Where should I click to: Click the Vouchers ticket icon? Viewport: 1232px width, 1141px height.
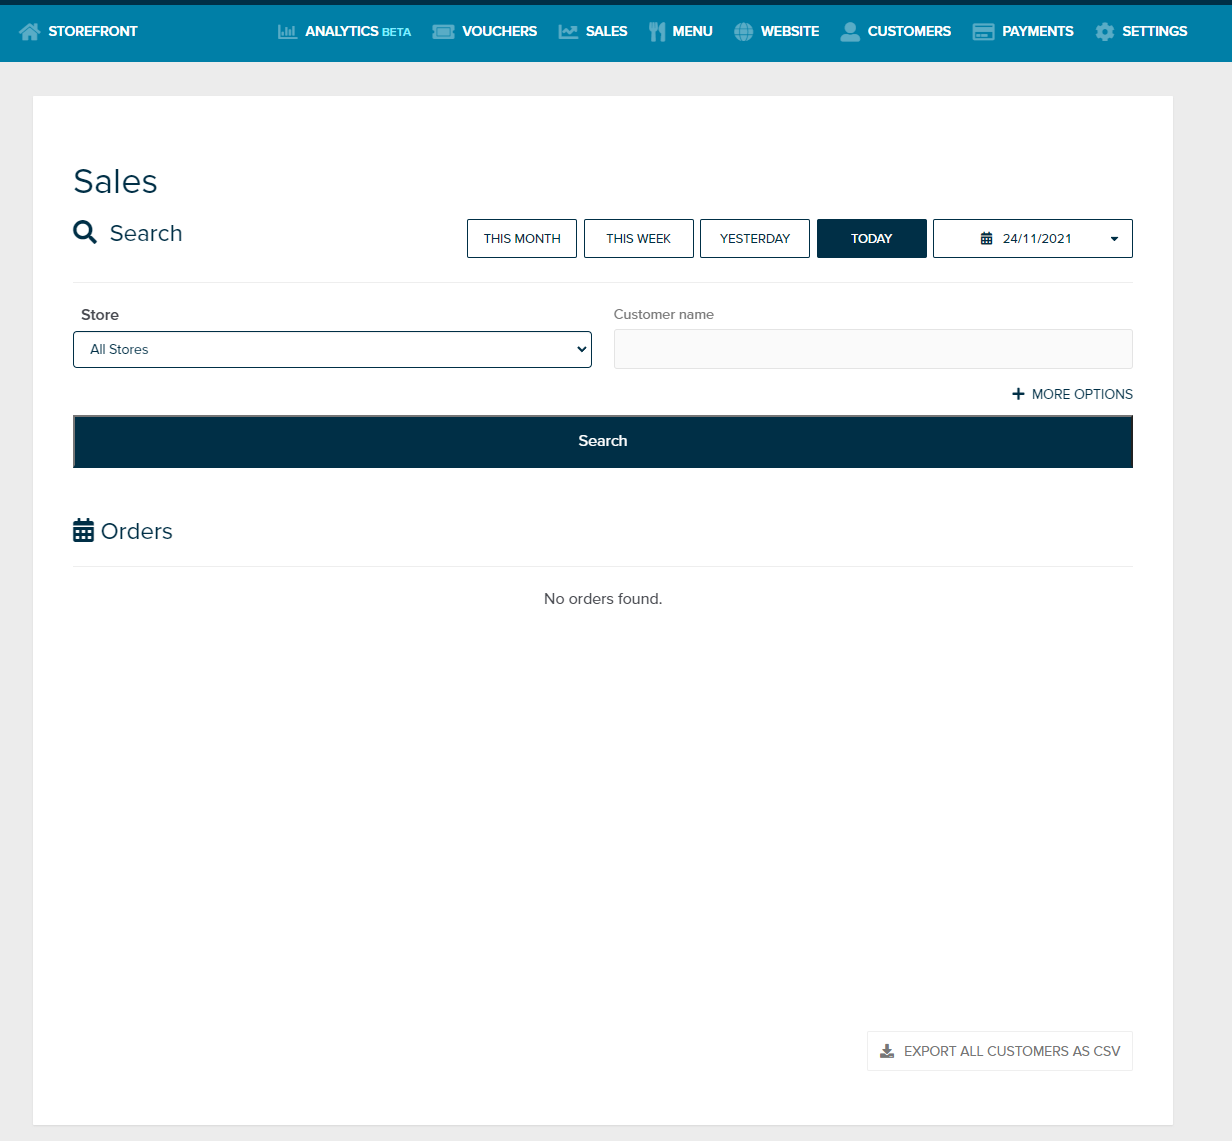[443, 32]
